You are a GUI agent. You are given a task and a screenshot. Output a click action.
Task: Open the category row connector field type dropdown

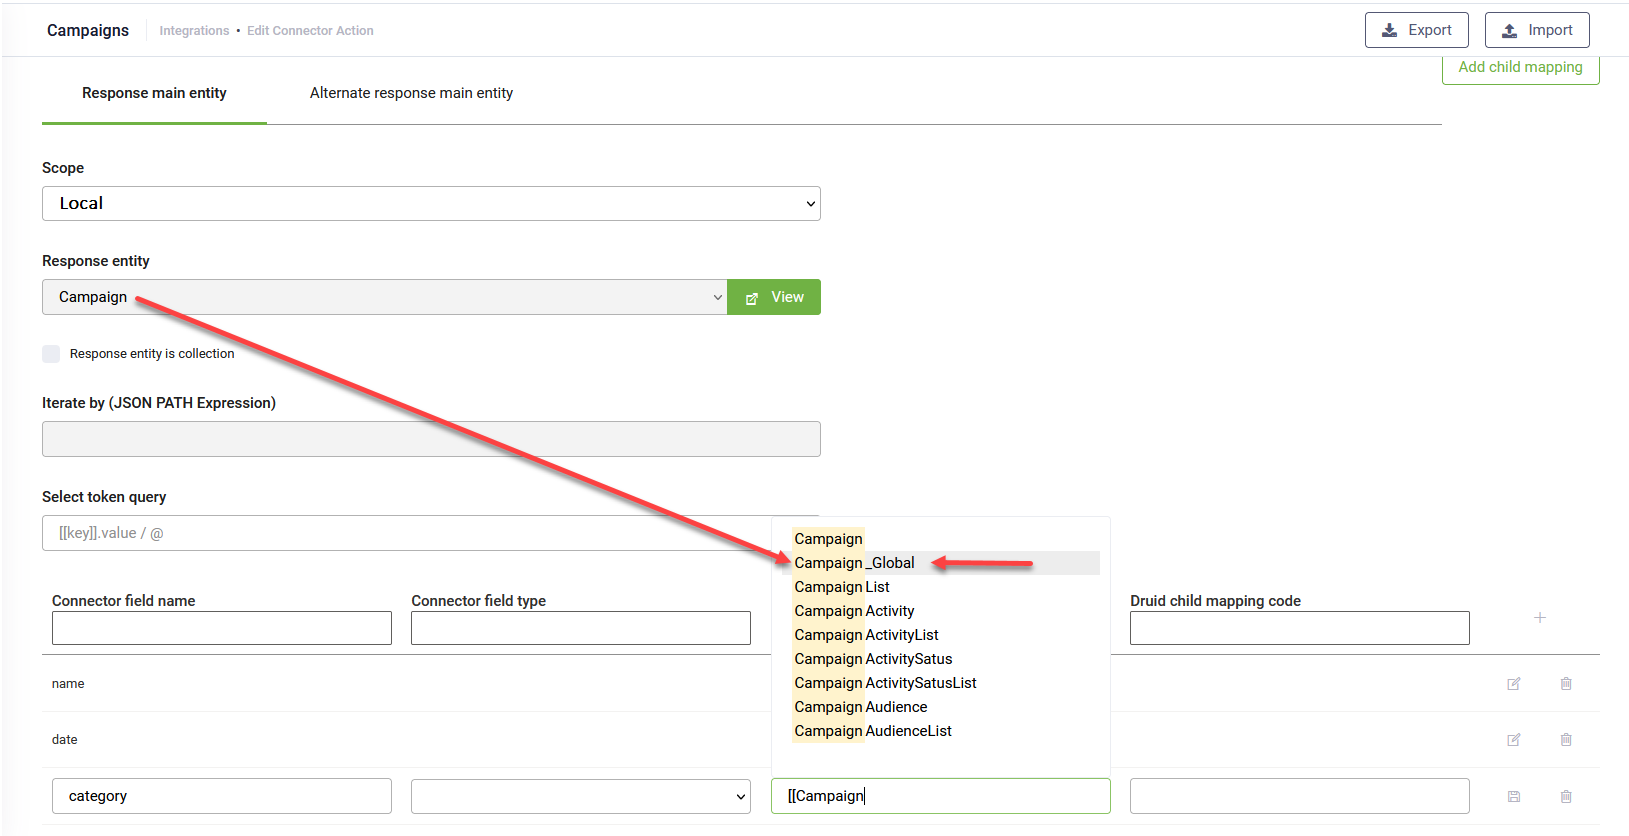[580, 797]
